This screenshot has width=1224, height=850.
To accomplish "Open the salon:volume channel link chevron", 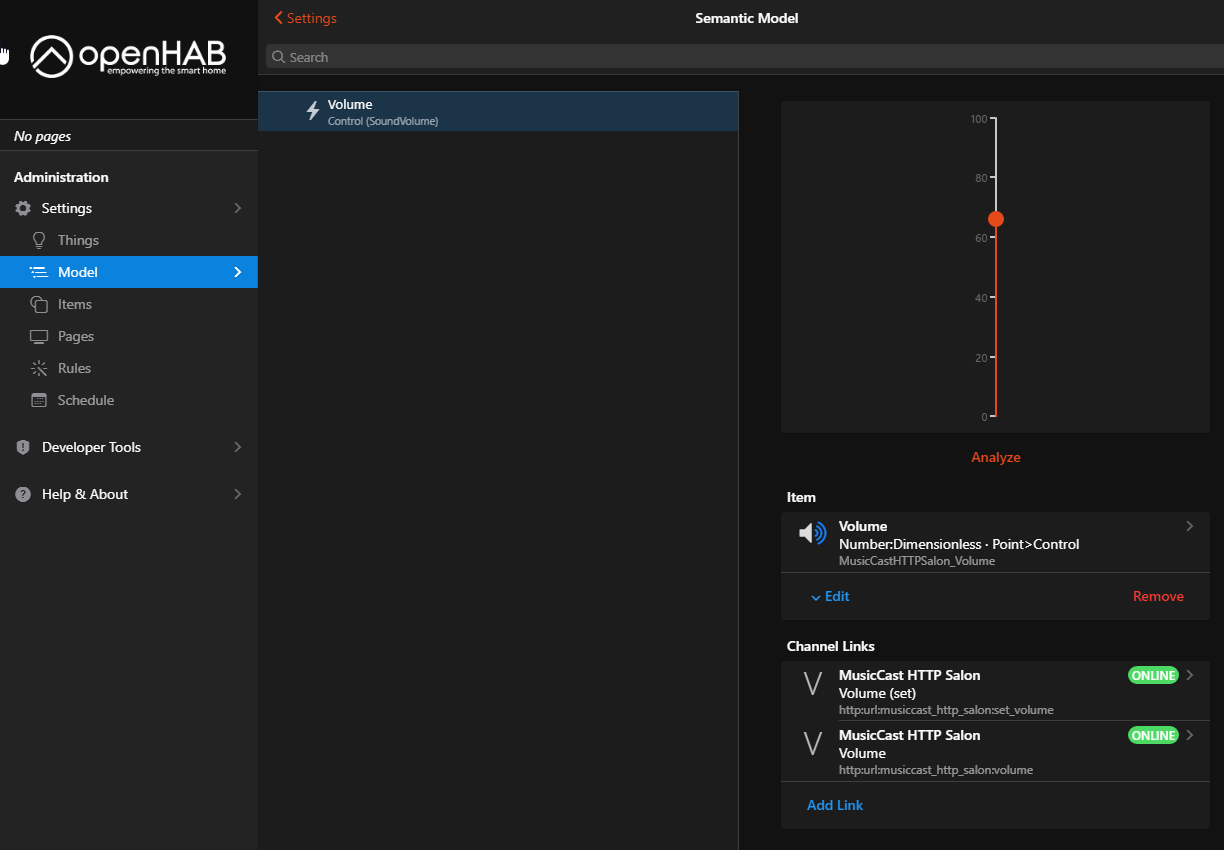I will tap(1189, 735).
